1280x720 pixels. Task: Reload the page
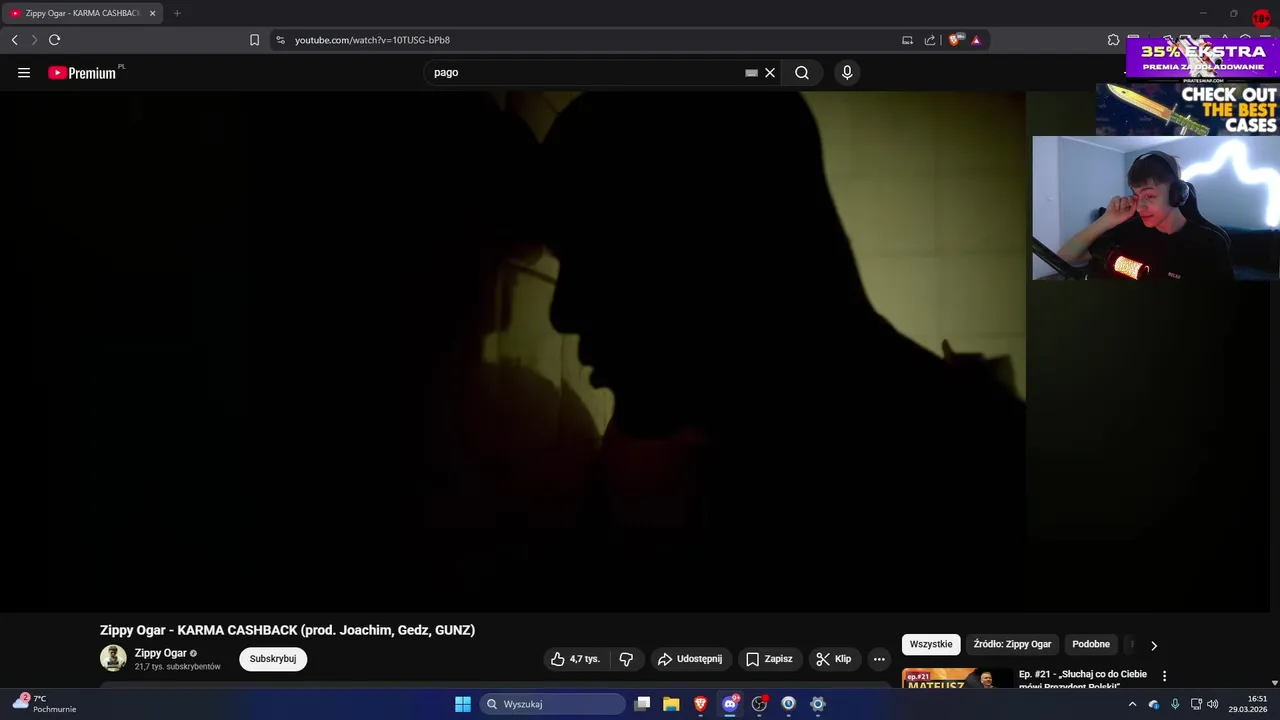click(x=54, y=40)
